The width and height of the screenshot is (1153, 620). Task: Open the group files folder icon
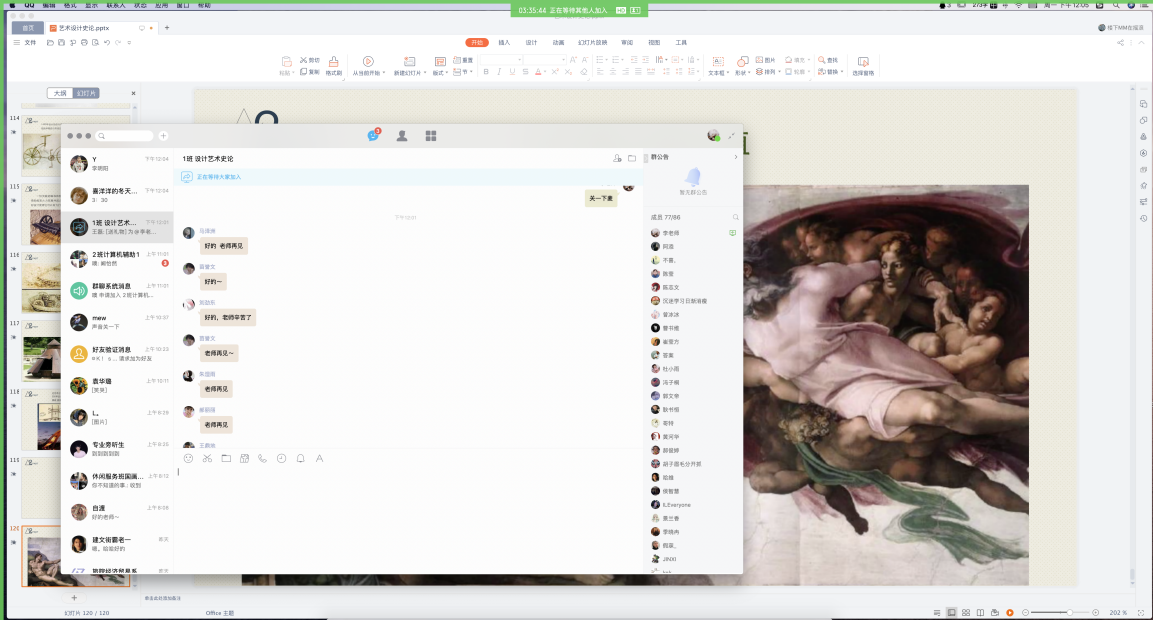[632, 158]
